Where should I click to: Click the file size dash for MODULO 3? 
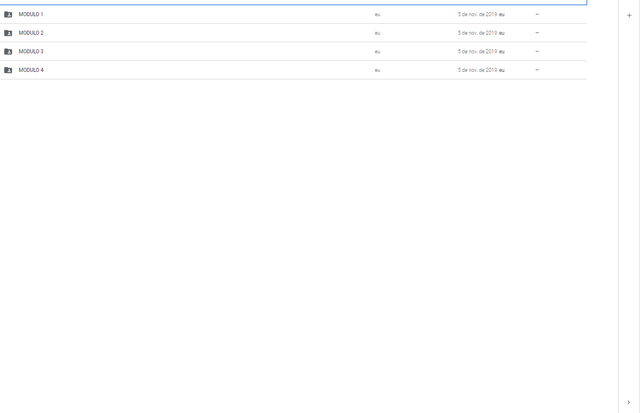tap(537, 51)
